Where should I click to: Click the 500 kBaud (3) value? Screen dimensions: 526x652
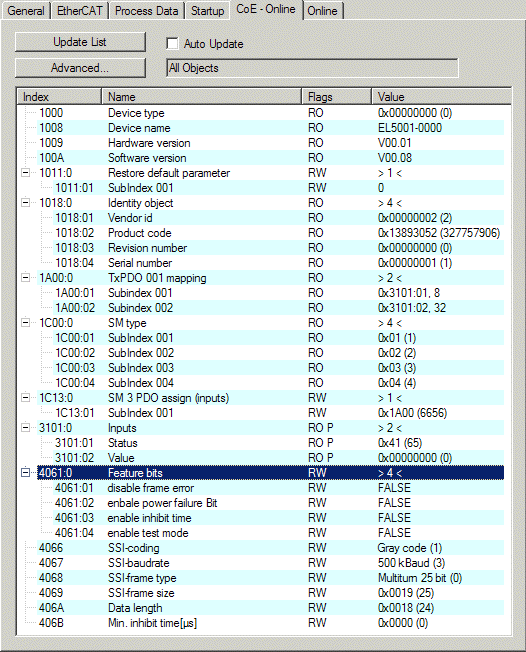pyautogui.click(x=411, y=563)
